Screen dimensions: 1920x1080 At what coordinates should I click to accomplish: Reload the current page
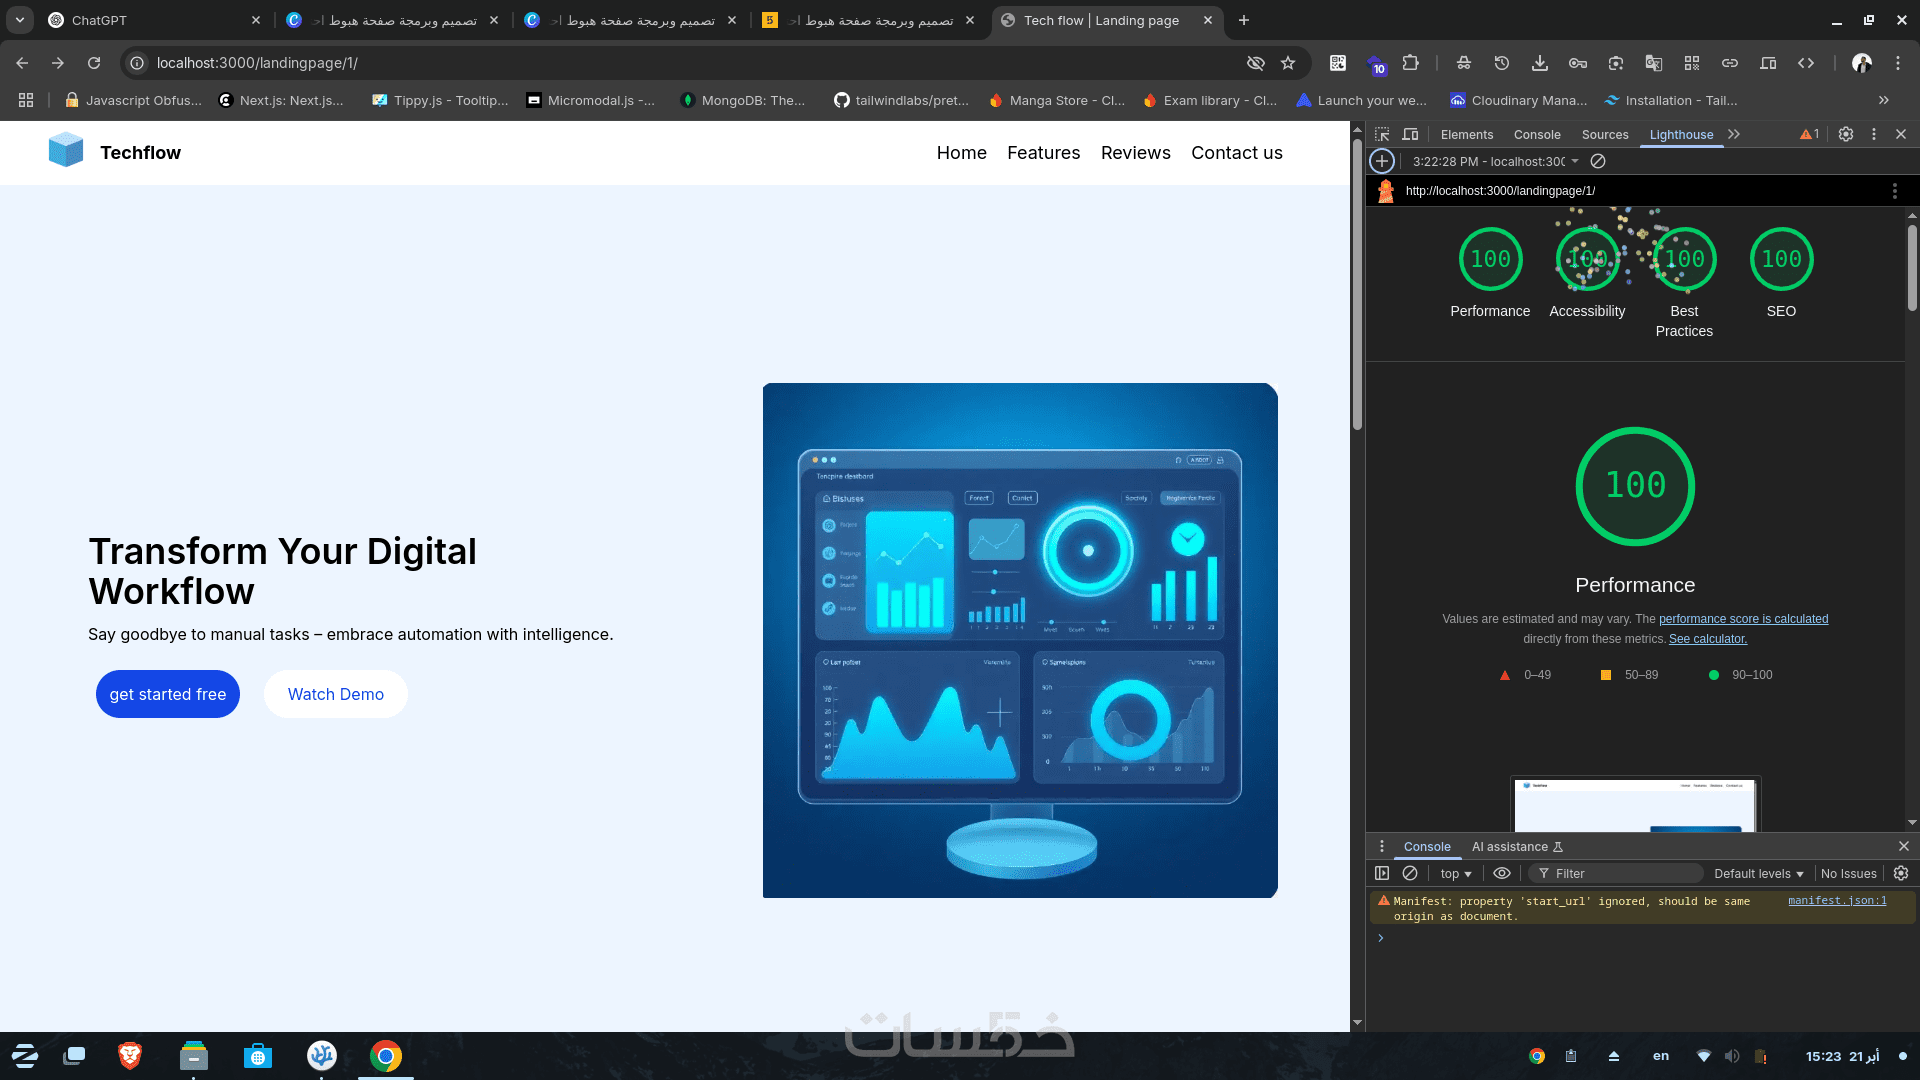pos(94,63)
